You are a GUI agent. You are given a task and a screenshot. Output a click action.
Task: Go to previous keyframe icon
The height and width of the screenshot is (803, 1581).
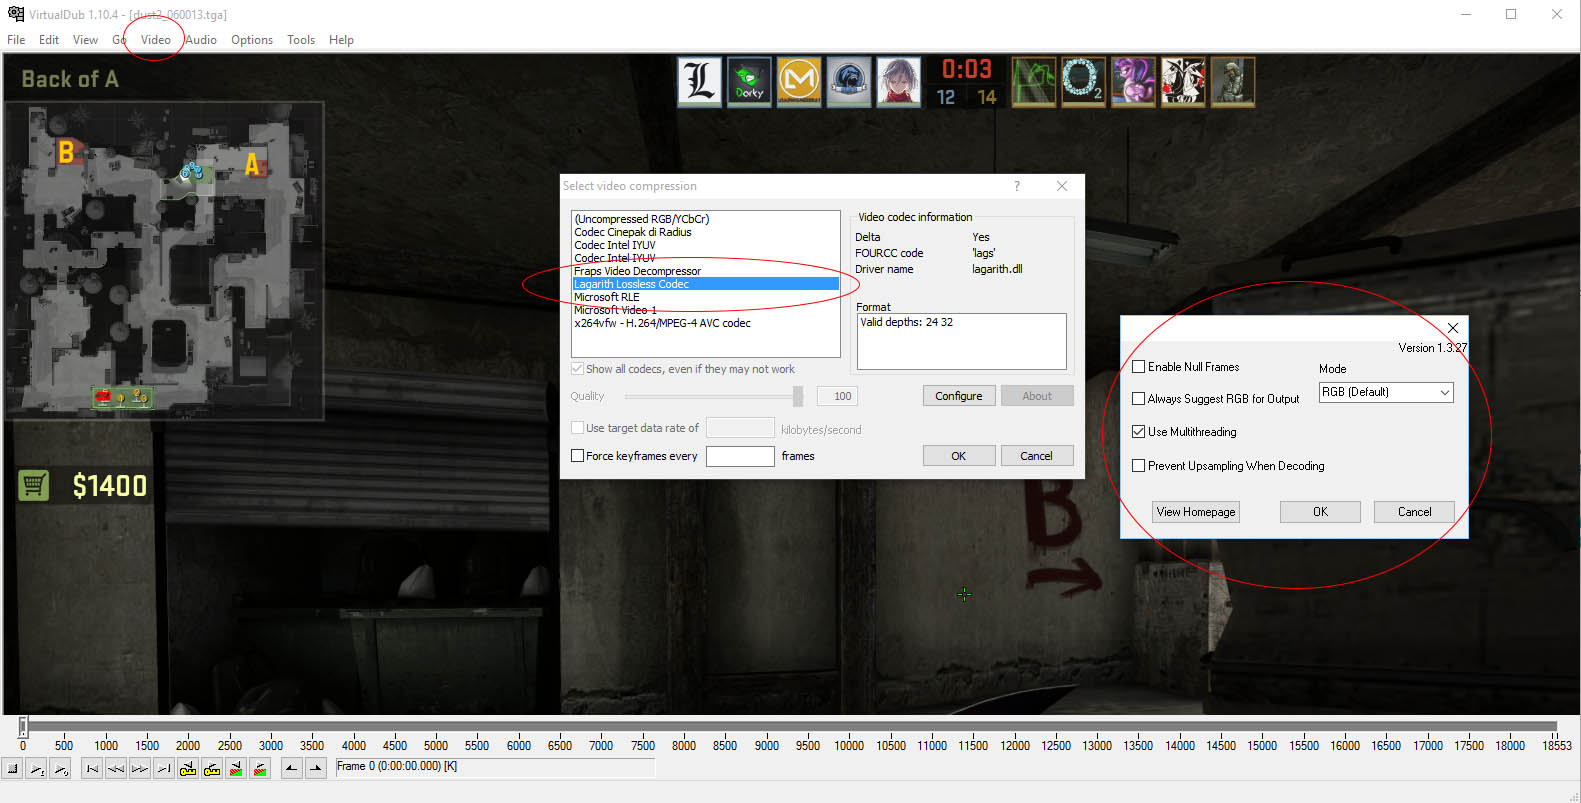(188, 769)
